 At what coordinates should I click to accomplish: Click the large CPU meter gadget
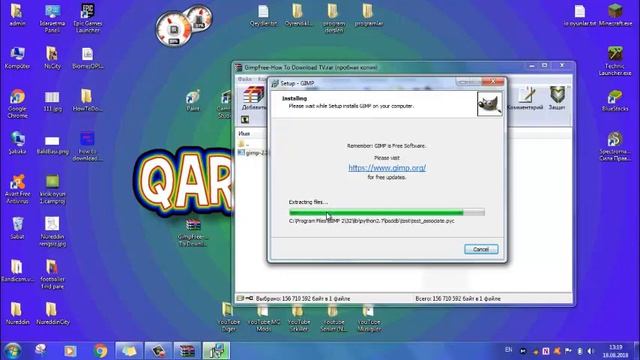[x=174, y=29]
